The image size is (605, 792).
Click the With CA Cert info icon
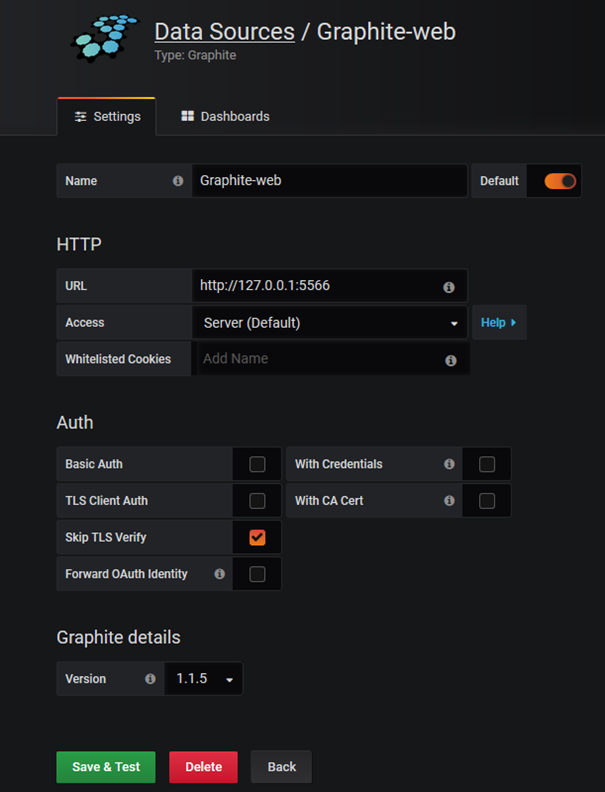click(x=449, y=501)
